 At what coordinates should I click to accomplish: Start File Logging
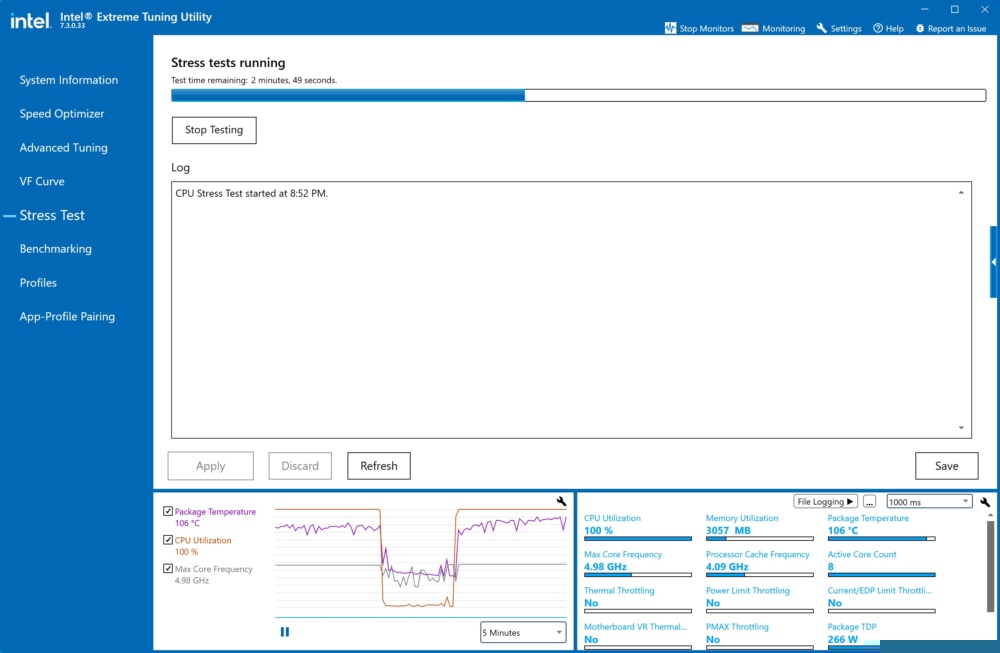tap(825, 502)
